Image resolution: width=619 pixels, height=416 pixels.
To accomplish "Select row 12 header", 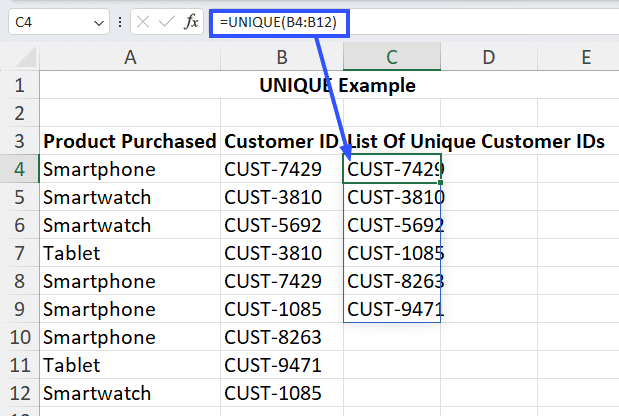I will (x=19, y=394).
